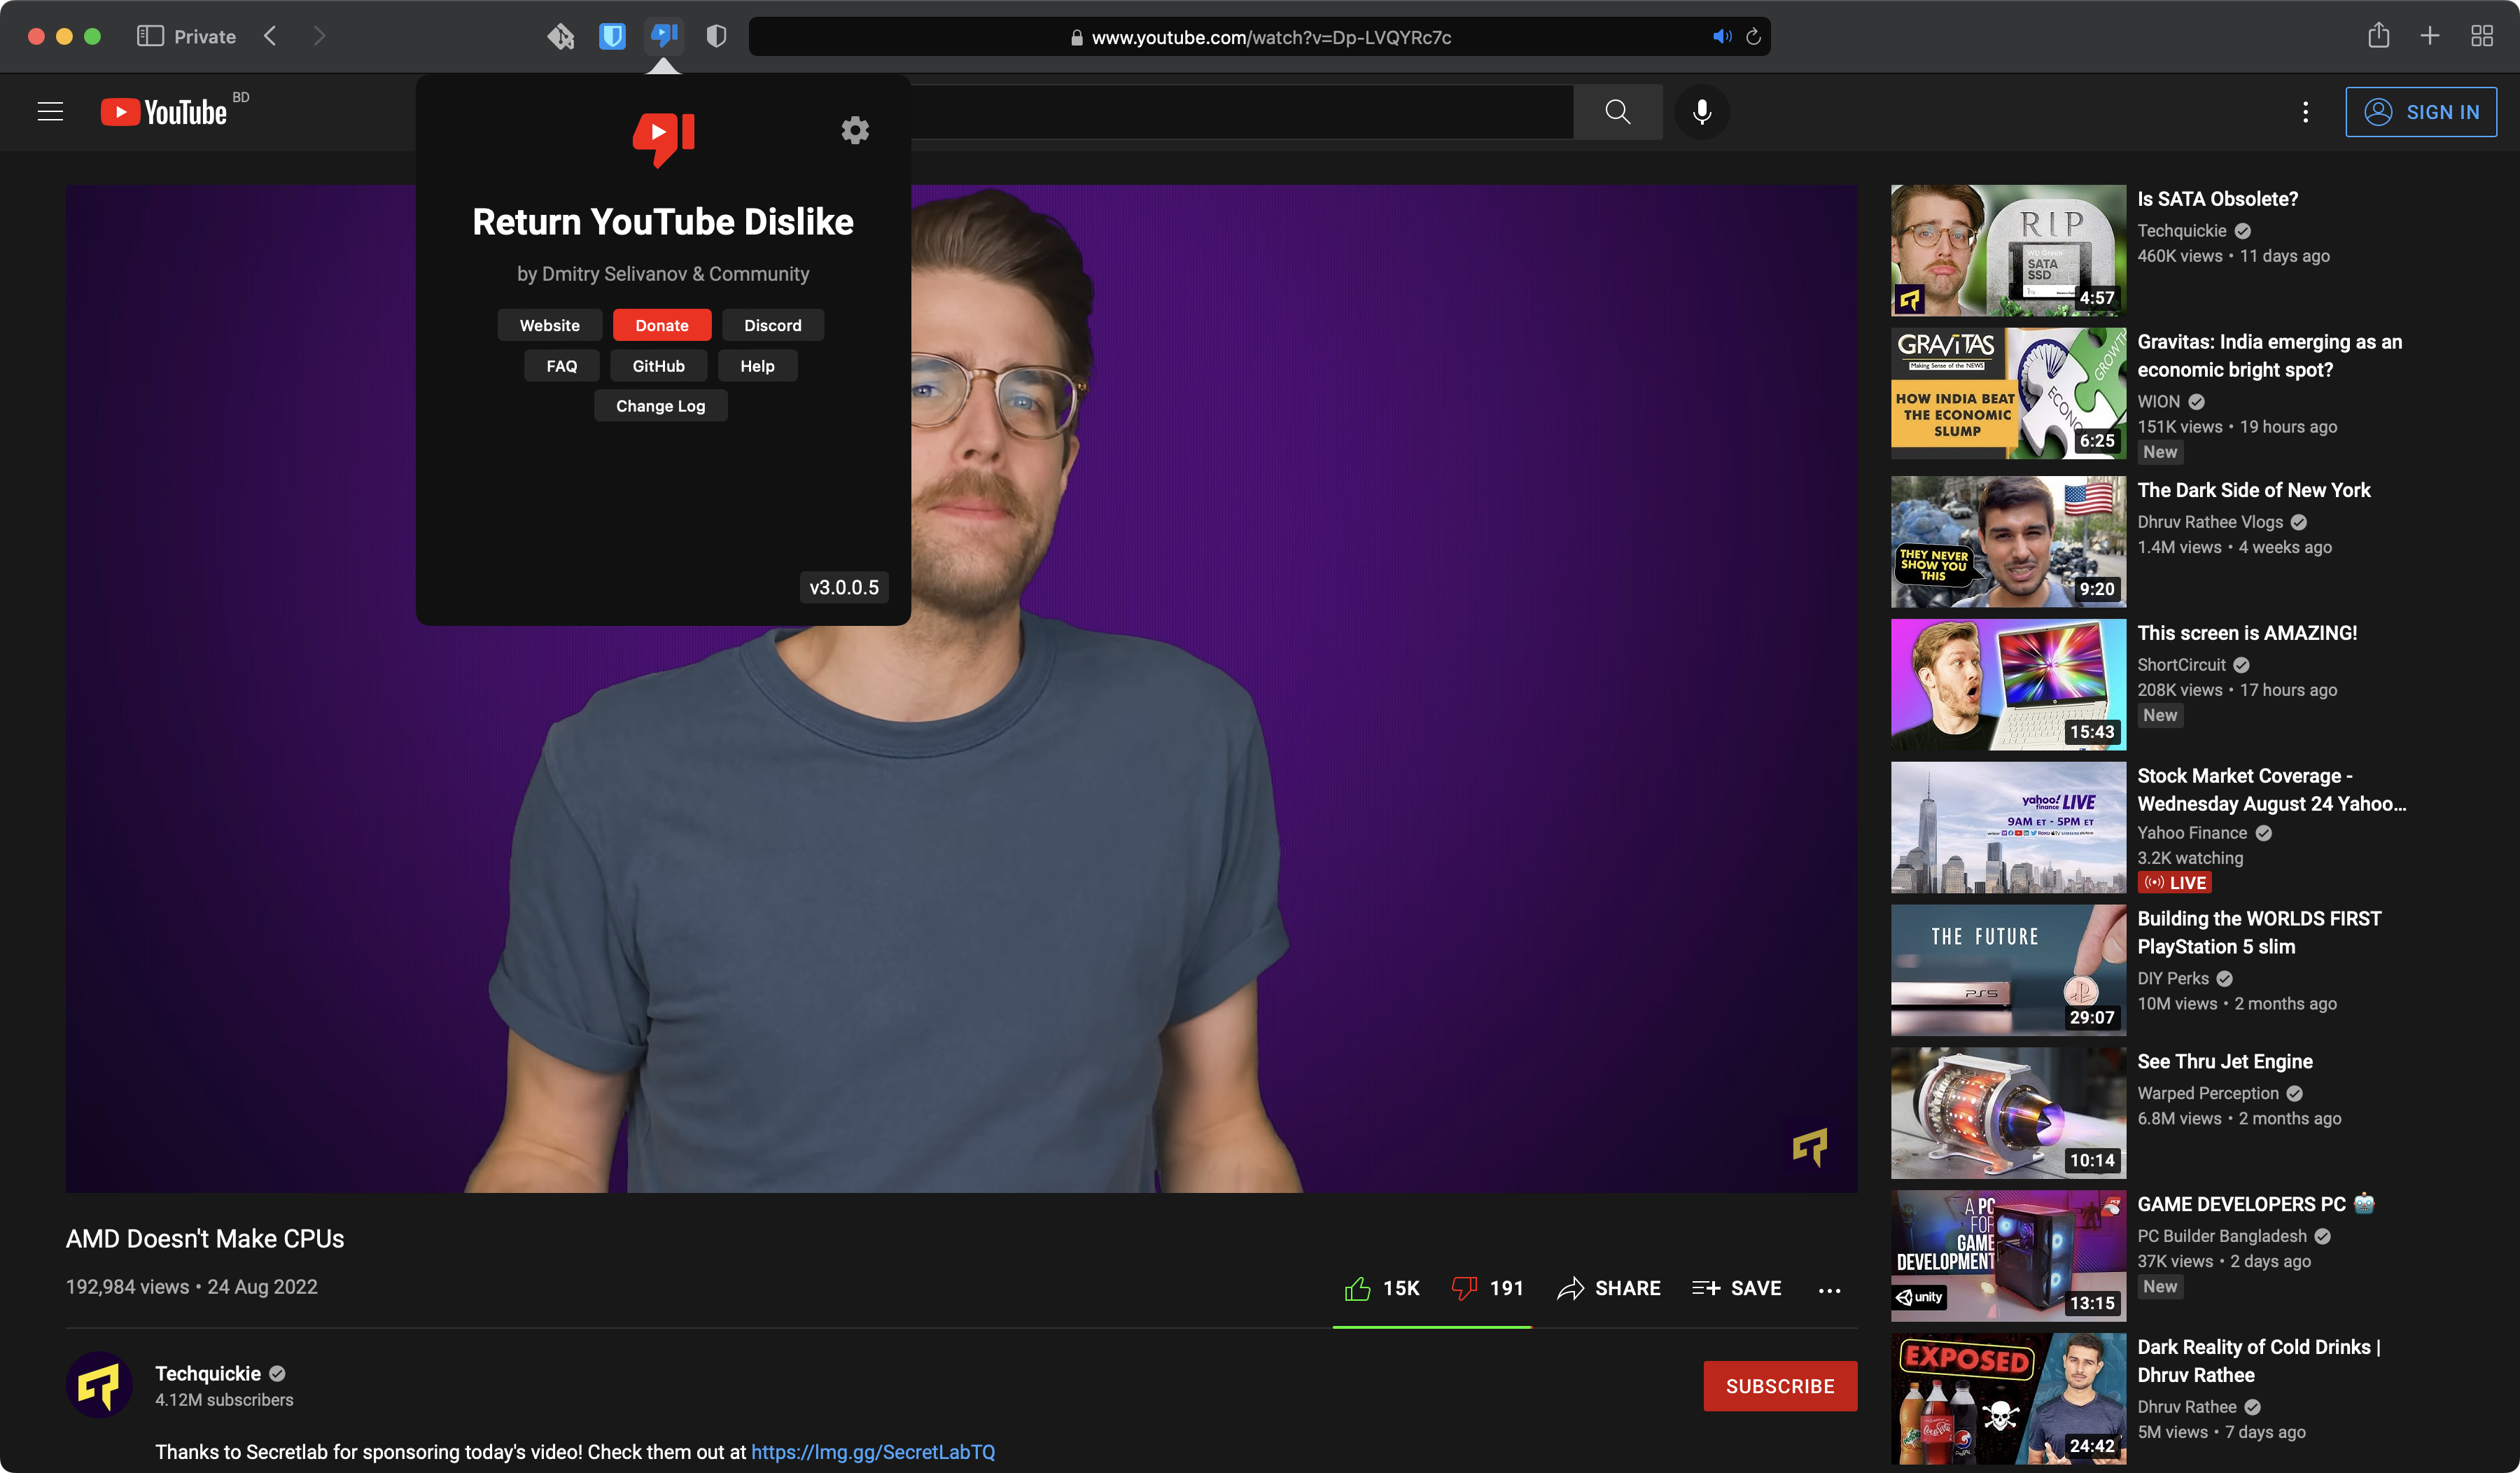
Task: Open Safari tab overview grid
Action: (2481, 37)
